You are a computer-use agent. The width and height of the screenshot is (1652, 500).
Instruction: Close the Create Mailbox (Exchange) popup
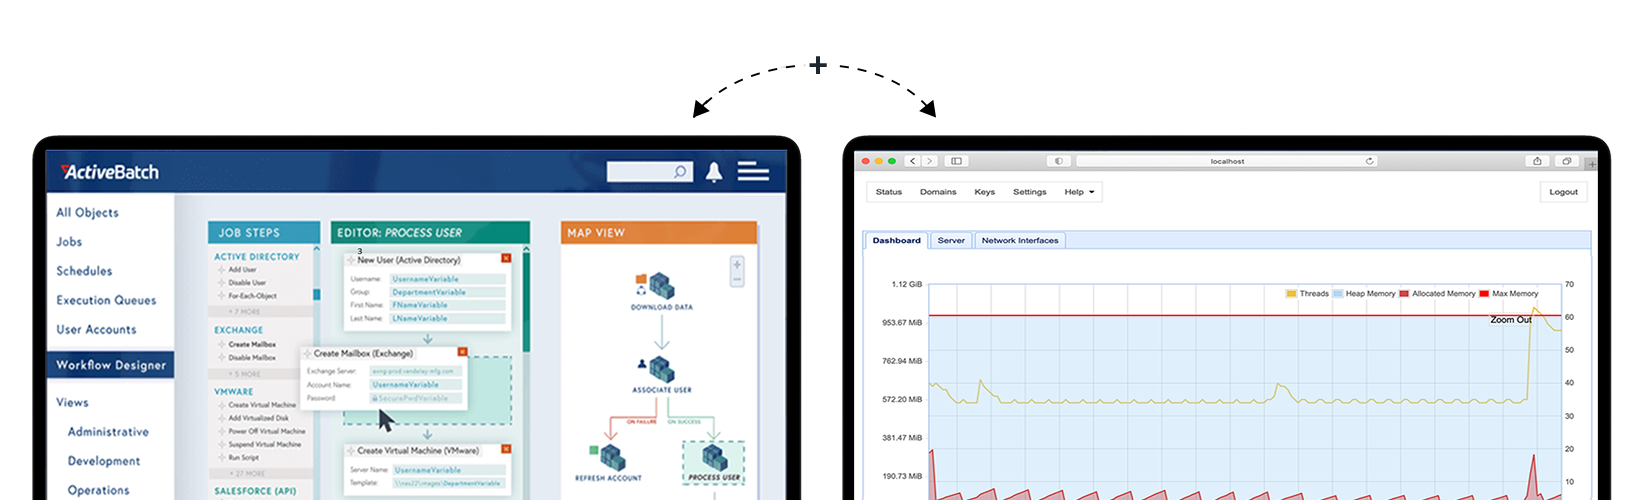(462, 352)
